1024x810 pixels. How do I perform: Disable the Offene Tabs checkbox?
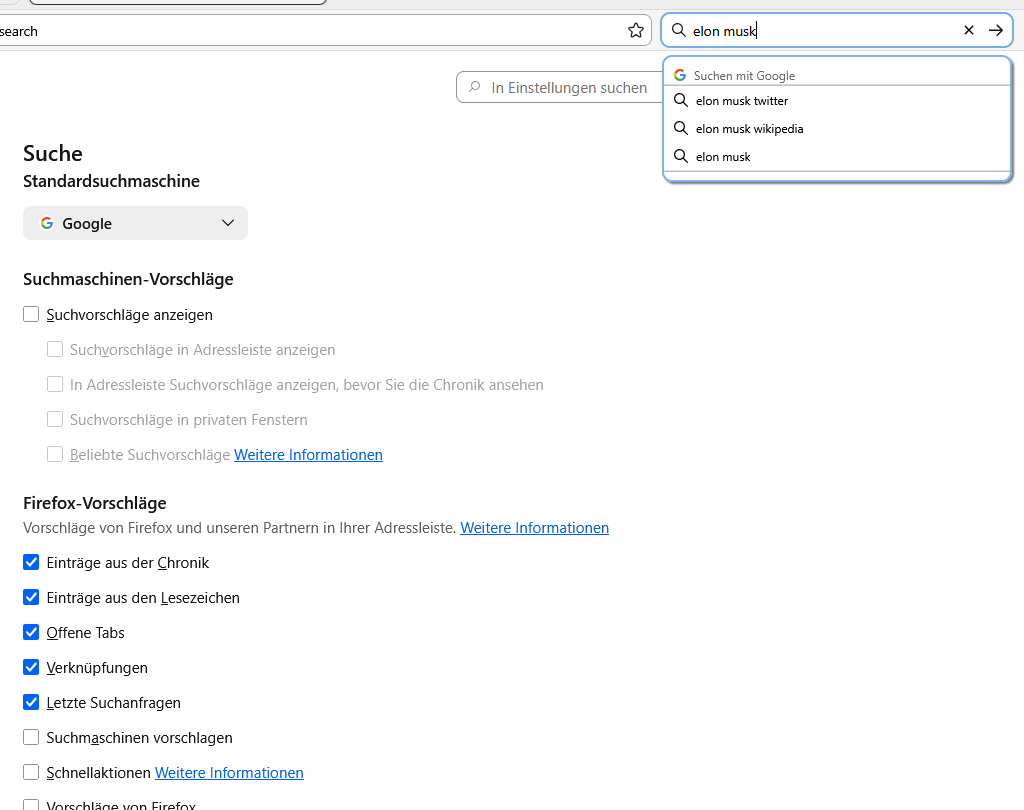point(31,633)
